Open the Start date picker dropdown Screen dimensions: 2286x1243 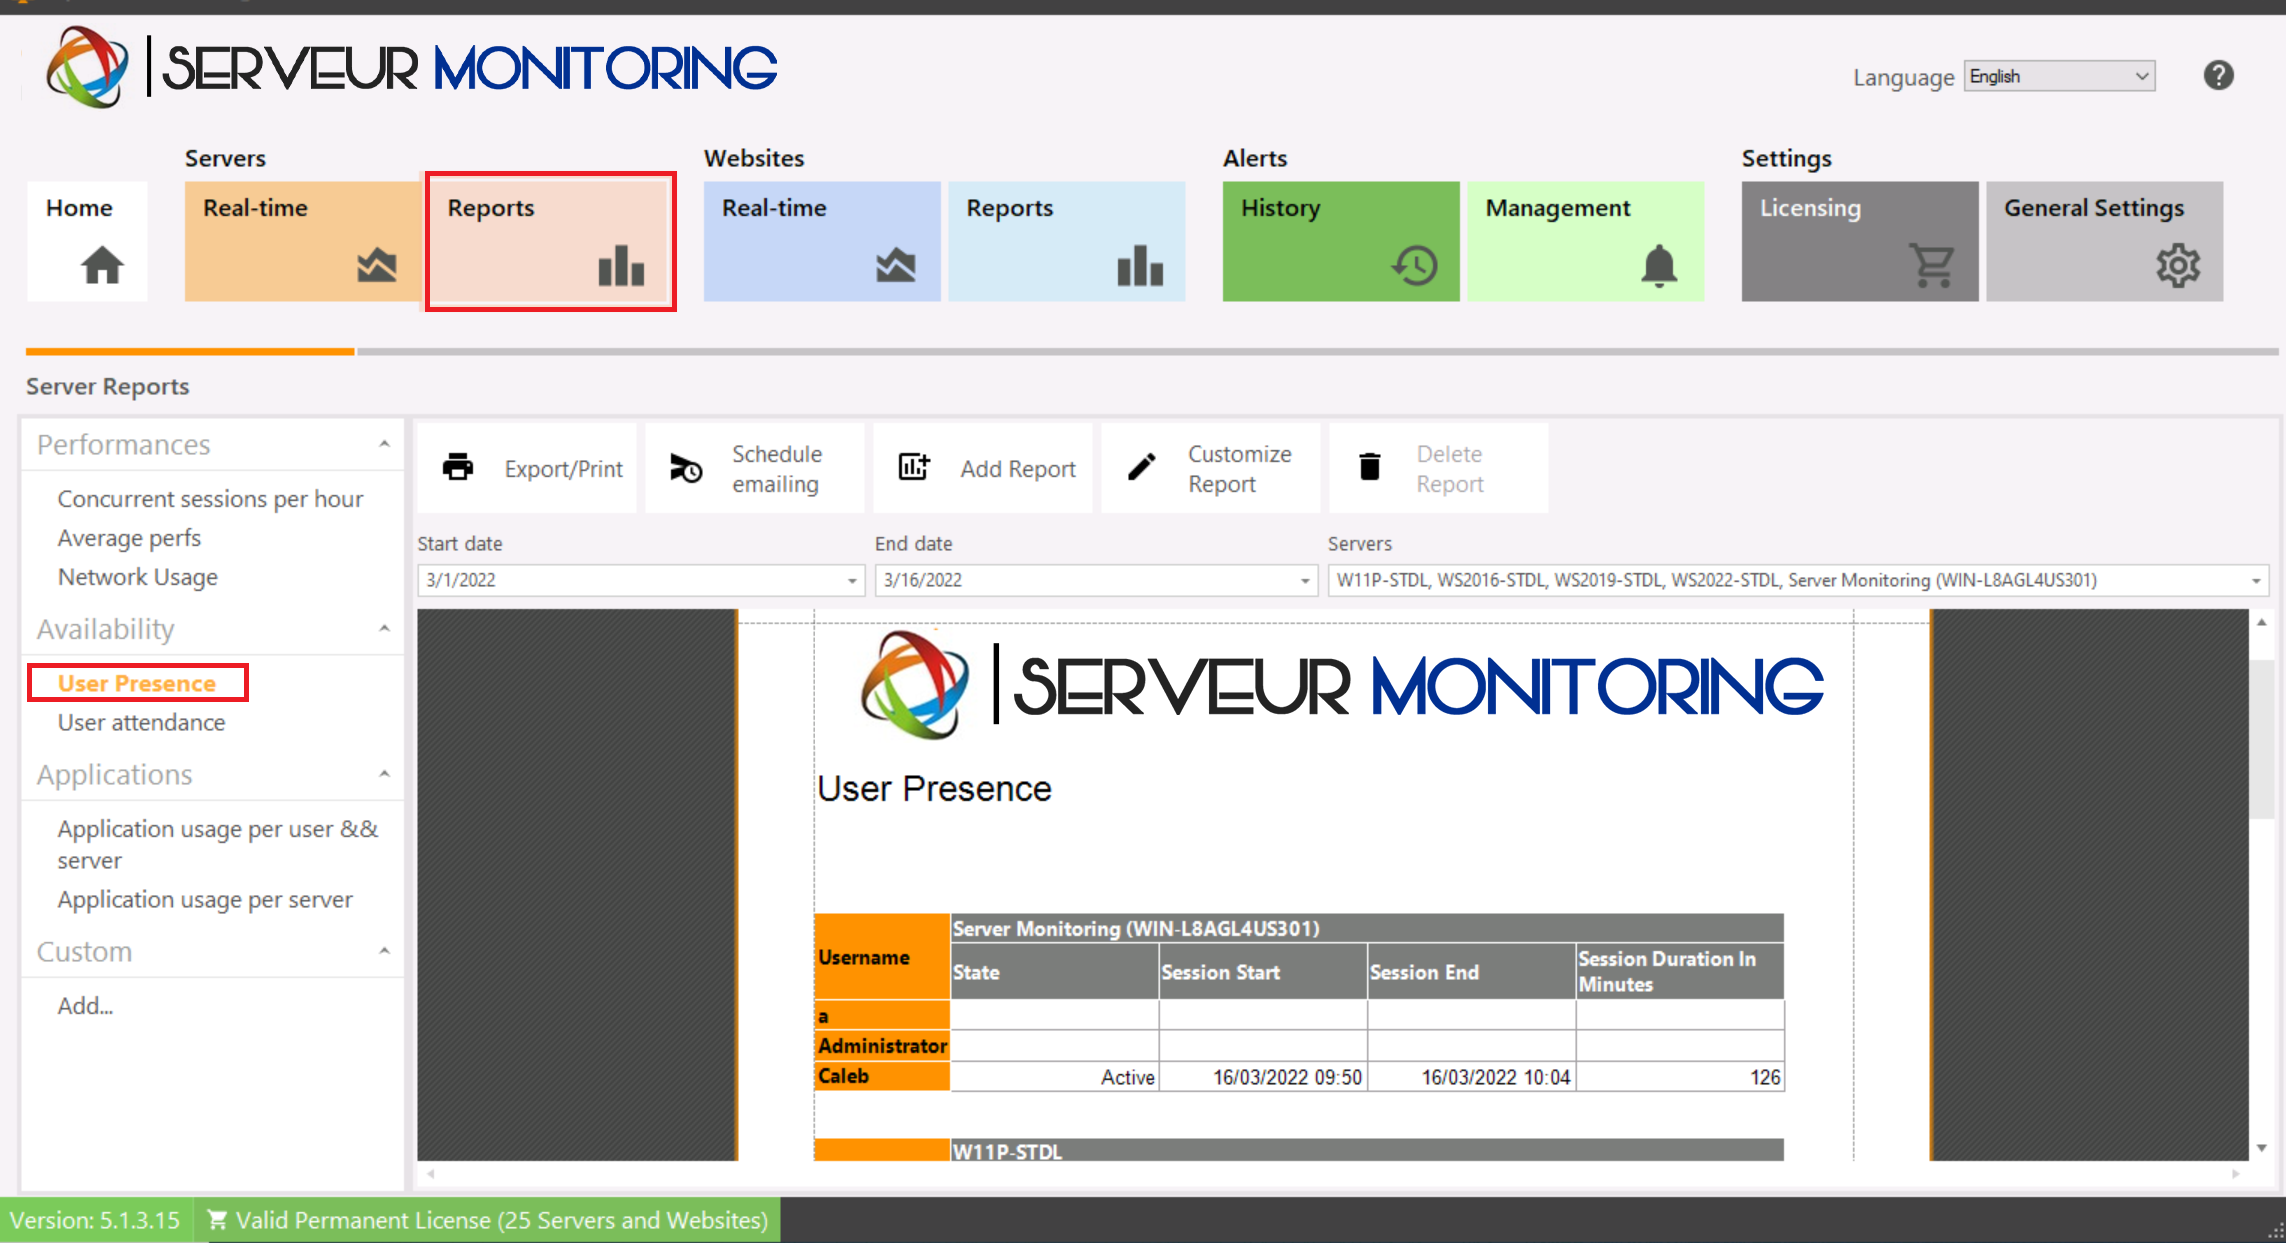pos(852,580)
